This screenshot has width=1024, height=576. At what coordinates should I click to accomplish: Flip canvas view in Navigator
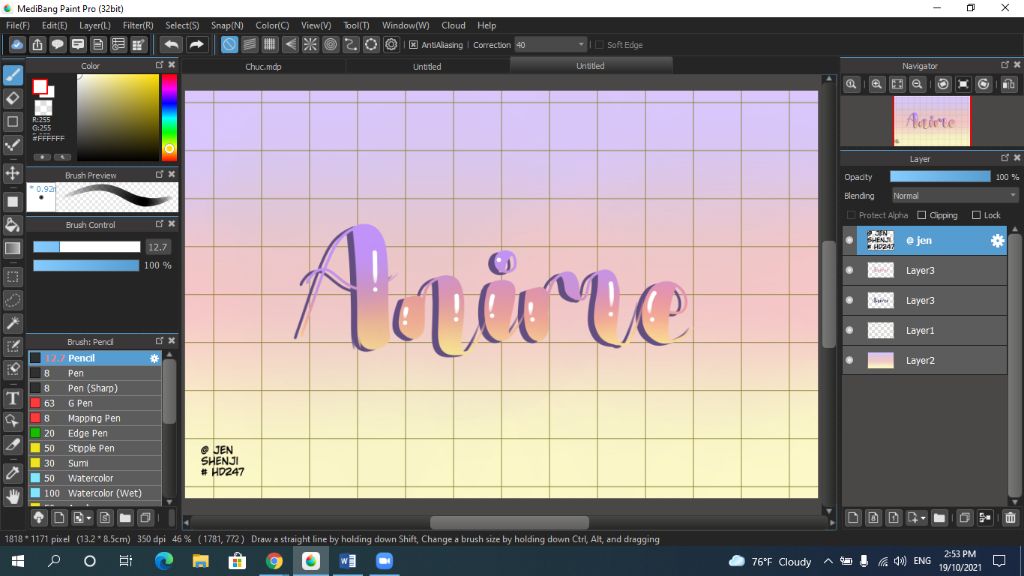pos(1009,84)
